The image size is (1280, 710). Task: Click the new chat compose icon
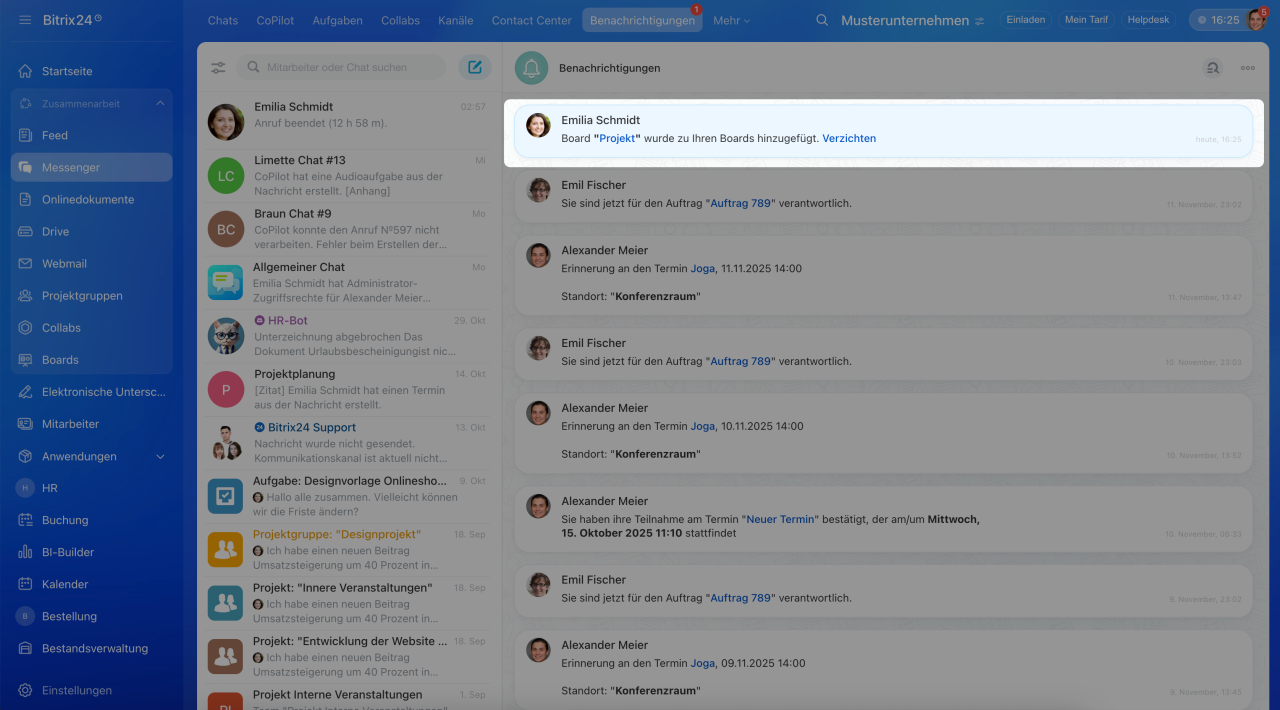475,67
